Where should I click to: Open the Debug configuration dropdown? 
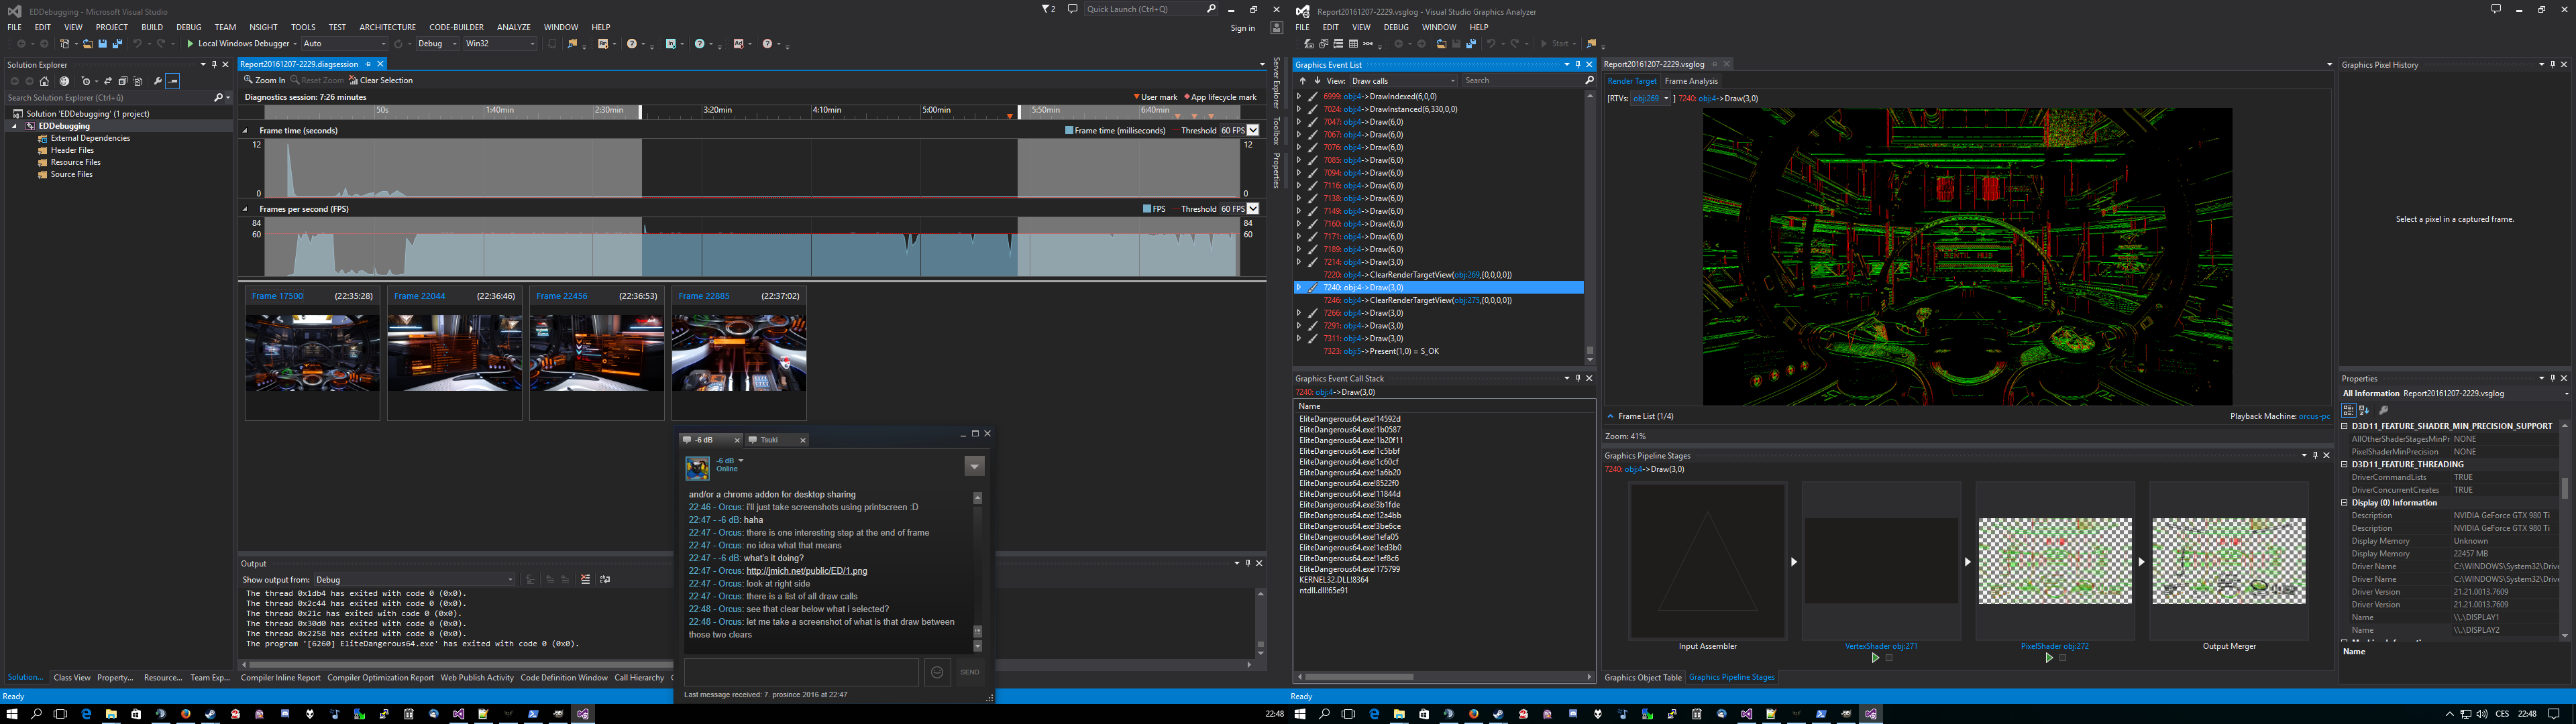437,44
